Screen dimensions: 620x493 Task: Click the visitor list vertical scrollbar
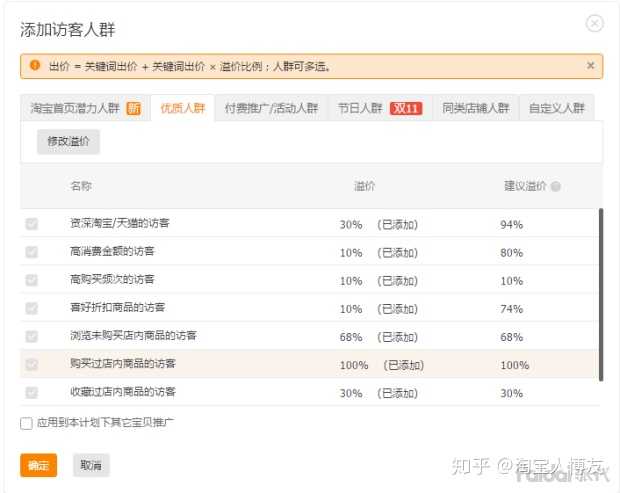600,295
